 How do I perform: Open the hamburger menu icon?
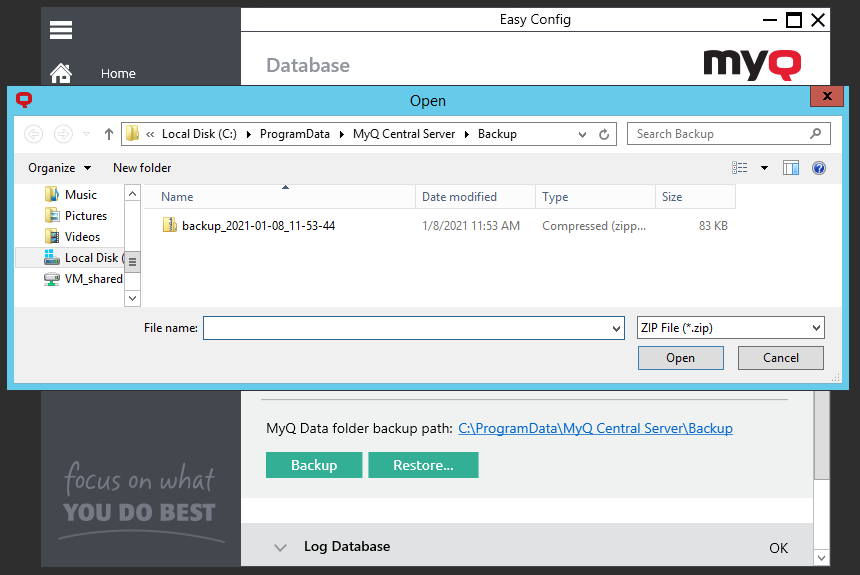(61, 30)
